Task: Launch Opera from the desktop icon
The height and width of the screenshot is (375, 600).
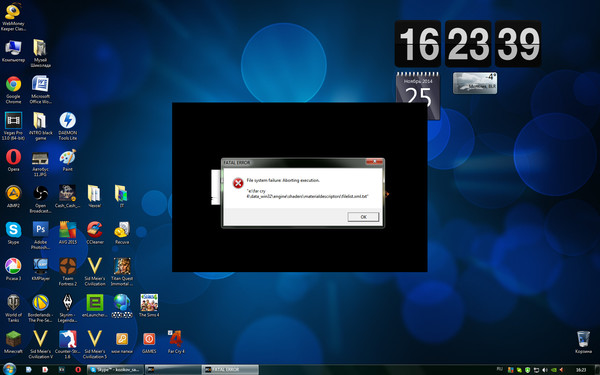Action: pos(13,160)
